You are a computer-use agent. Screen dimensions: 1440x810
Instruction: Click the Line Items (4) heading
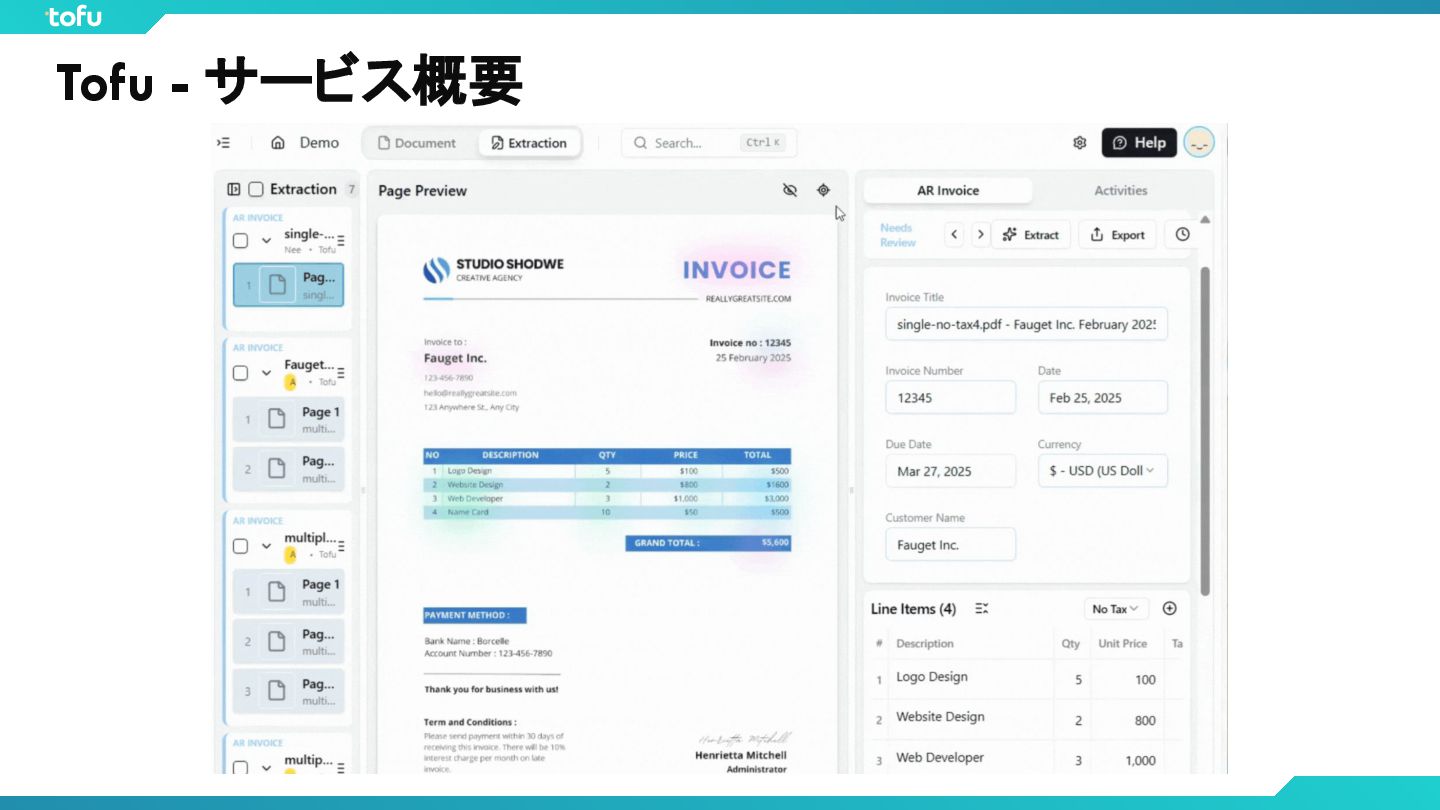(913, 608)
